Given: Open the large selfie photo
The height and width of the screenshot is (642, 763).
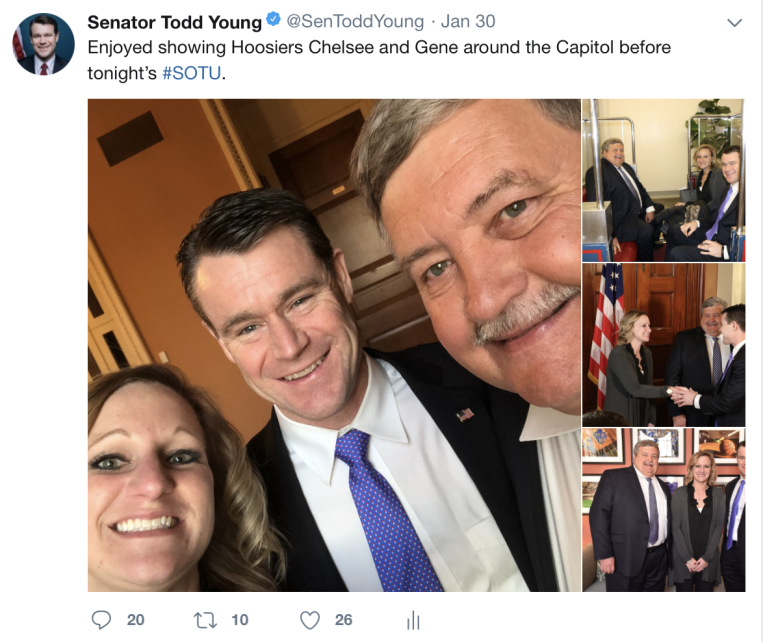Looking at the screenshot, I should [x=334, y=345].
